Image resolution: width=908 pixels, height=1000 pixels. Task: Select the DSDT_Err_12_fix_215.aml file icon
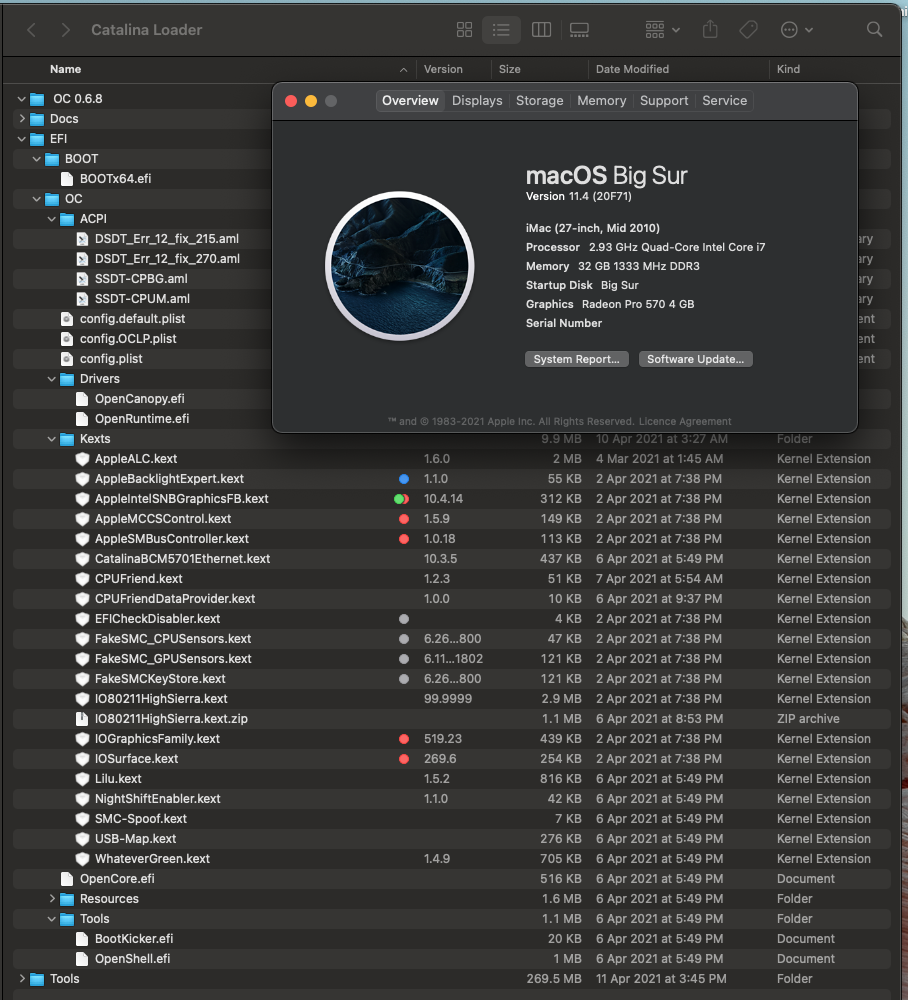(x=82, y=239)
